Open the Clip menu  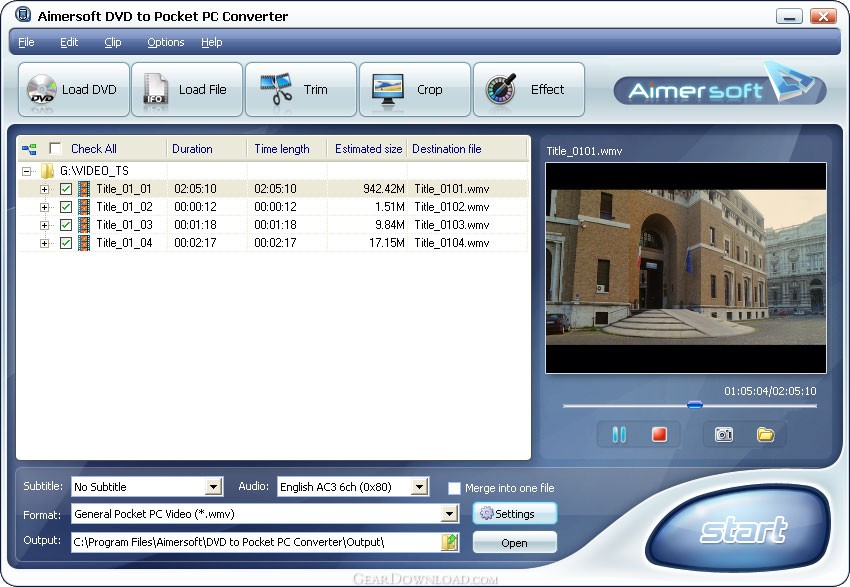pos(113,42)
